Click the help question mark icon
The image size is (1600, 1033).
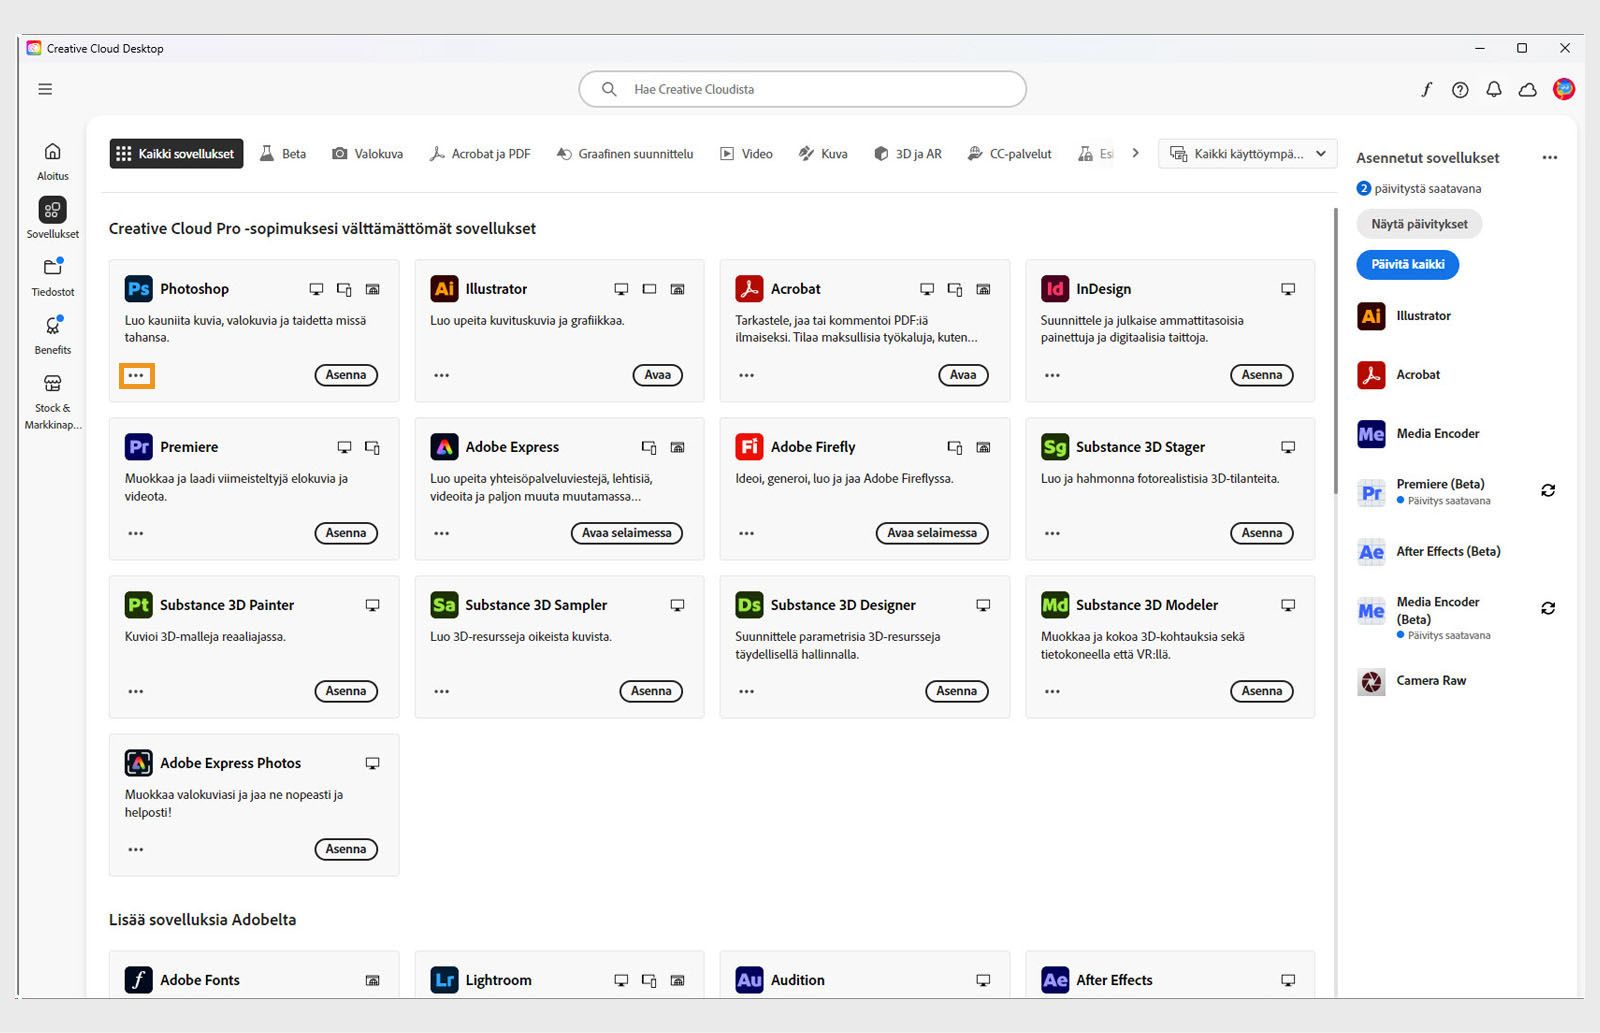(1460, 90)
